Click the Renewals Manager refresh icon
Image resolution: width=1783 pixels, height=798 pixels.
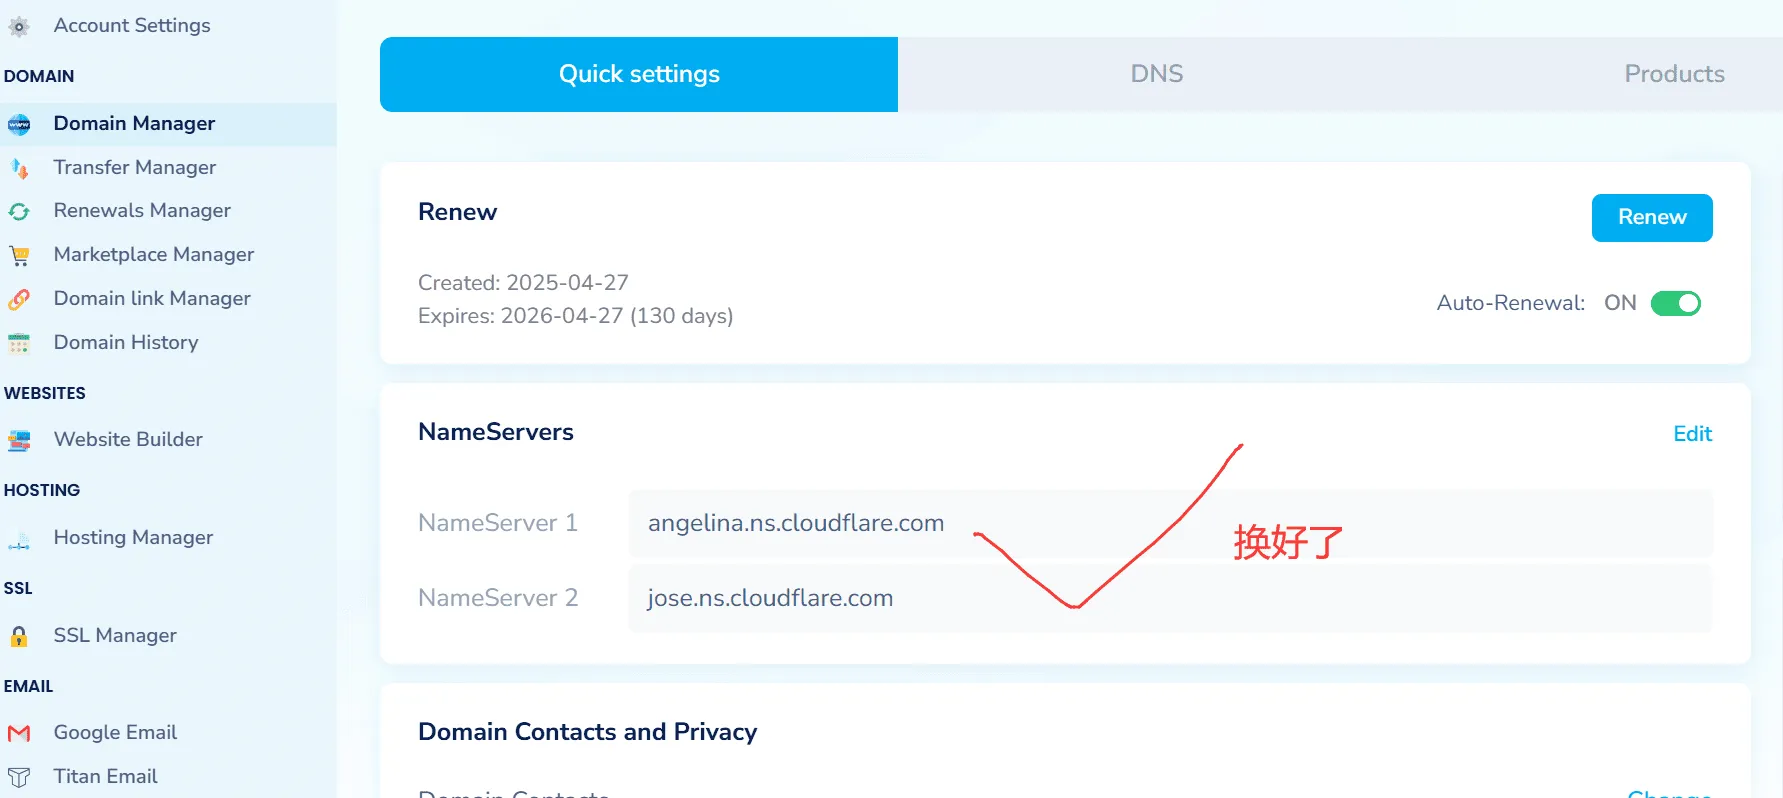point(19,212)
